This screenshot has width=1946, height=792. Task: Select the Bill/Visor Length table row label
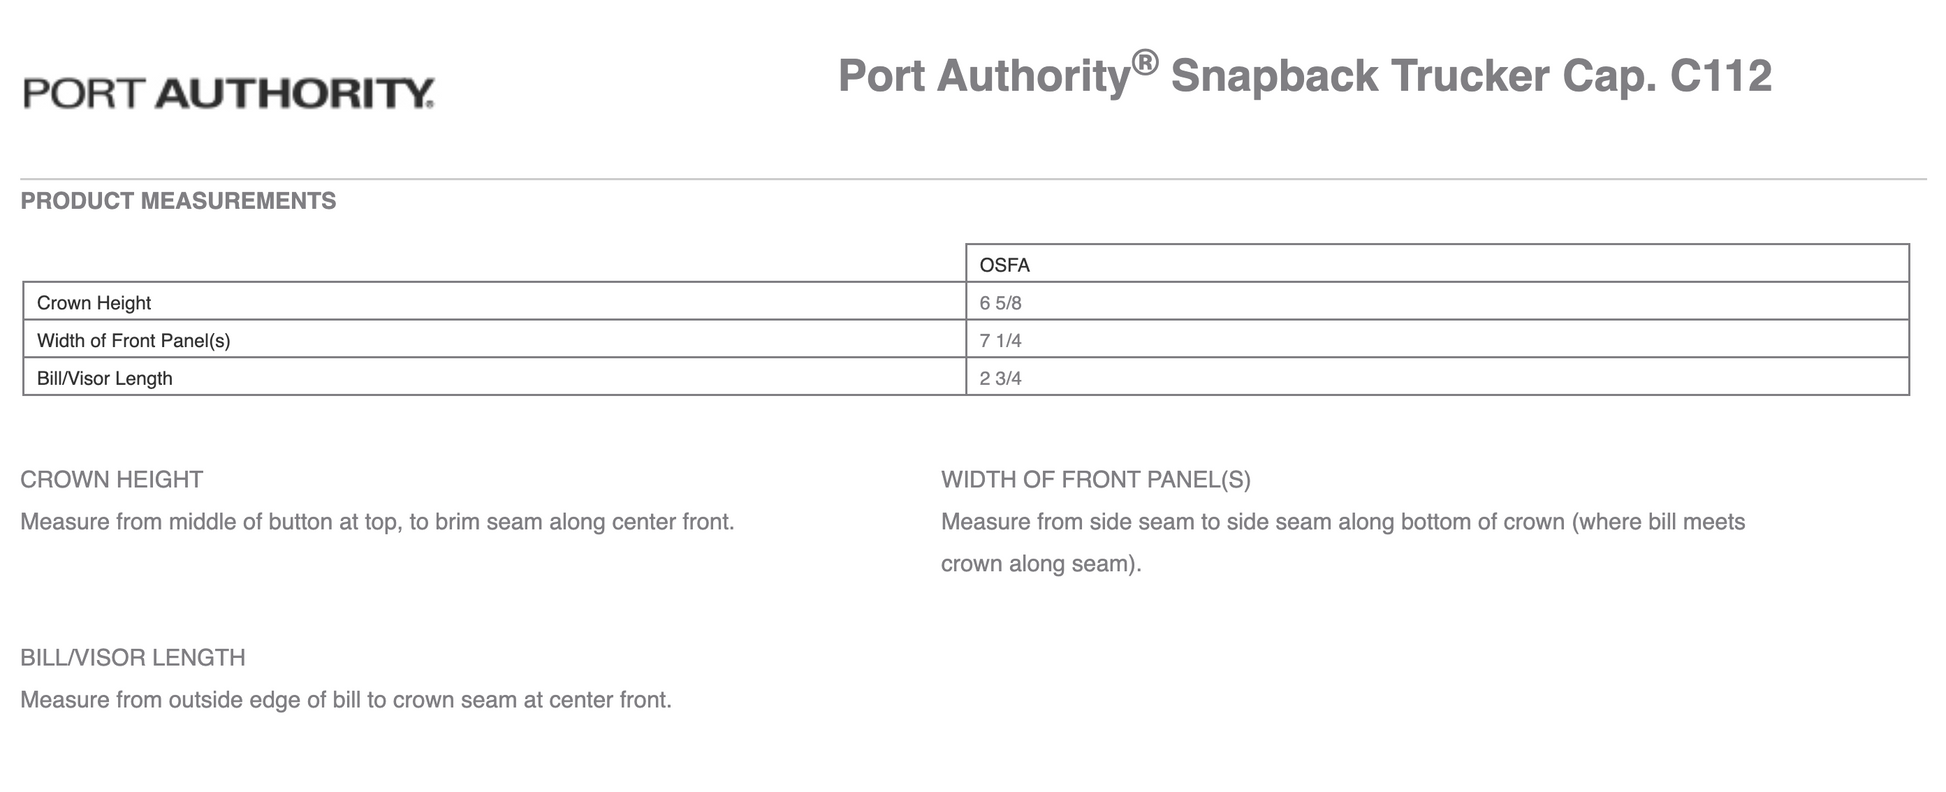(x=105, y=379)
